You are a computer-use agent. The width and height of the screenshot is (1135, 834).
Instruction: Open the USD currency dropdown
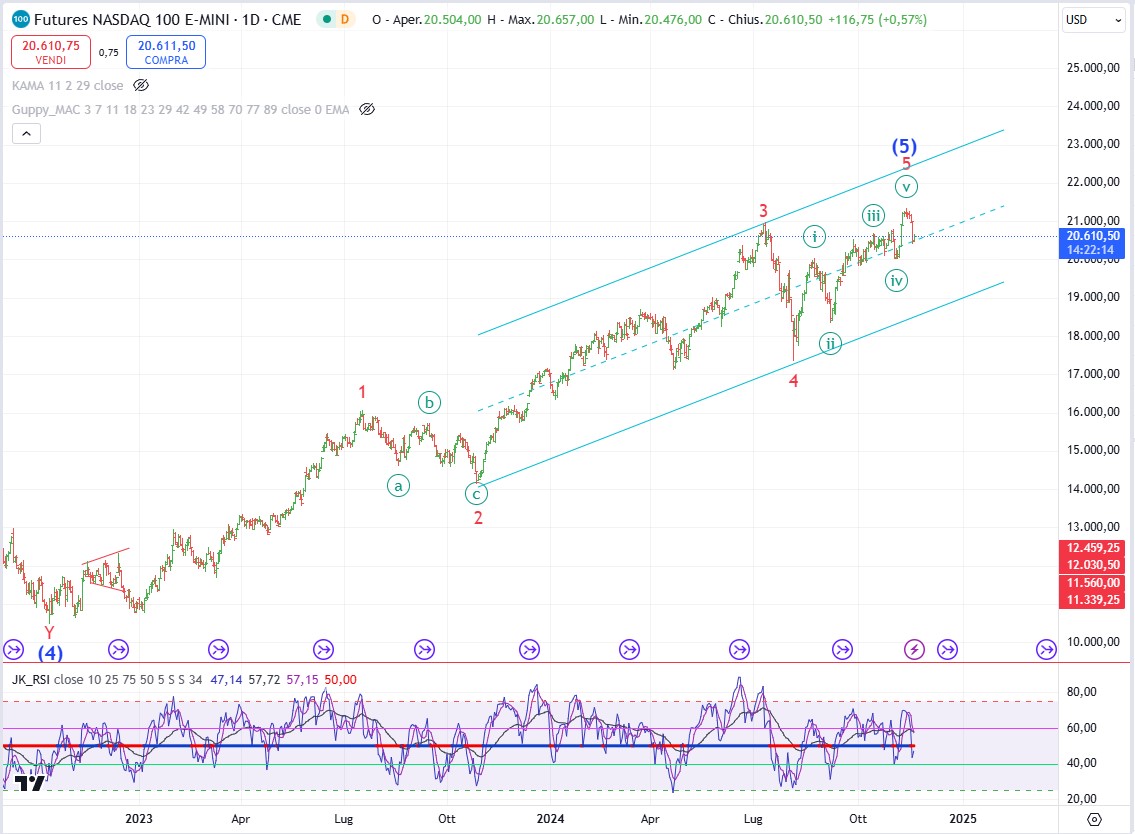(x=1092, y=20)
